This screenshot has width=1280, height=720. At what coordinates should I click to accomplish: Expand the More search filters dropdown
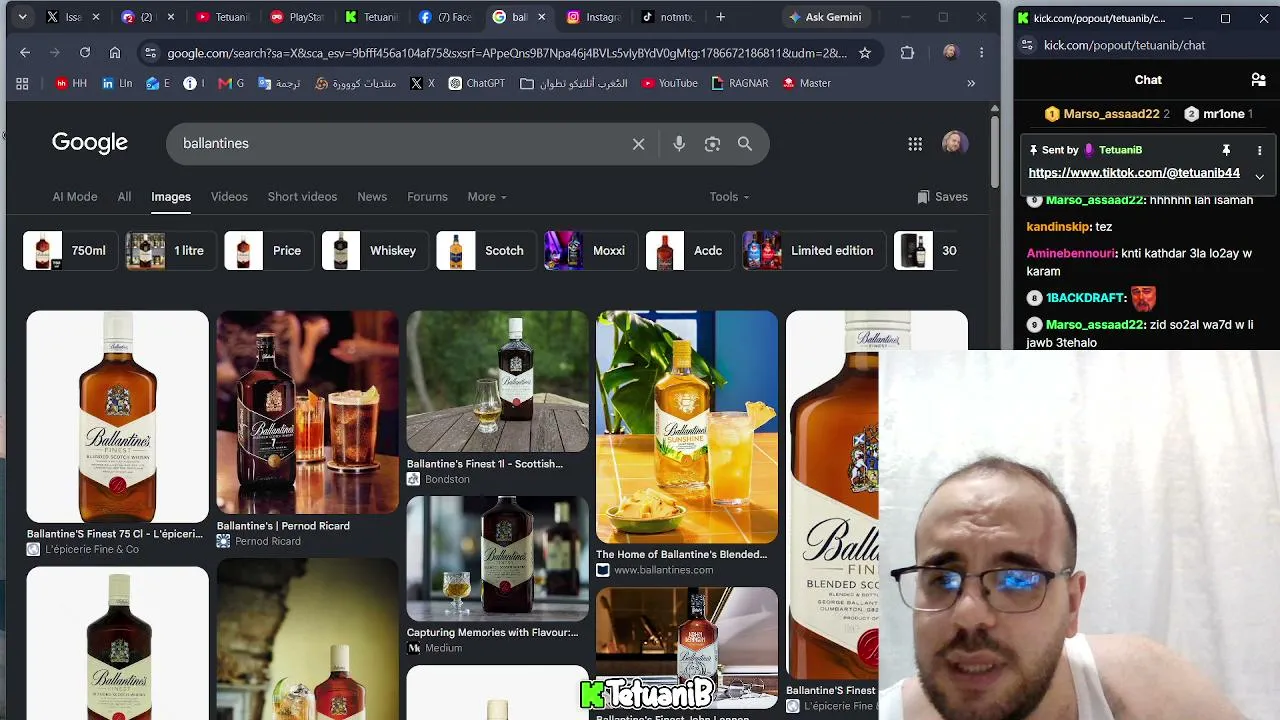click(x=487, y=197)
